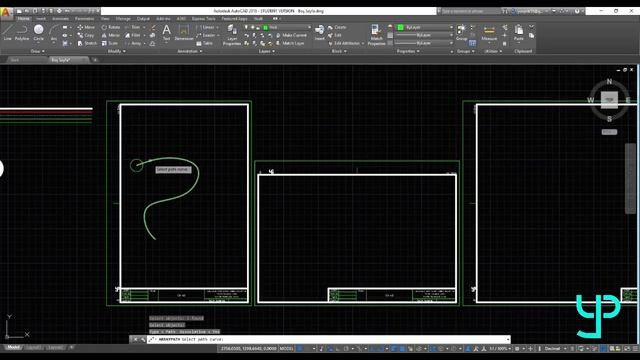The width and height of the screenshot is (640, 360).
Task: Click the Linear dimension tool
Action: point(206,27)
